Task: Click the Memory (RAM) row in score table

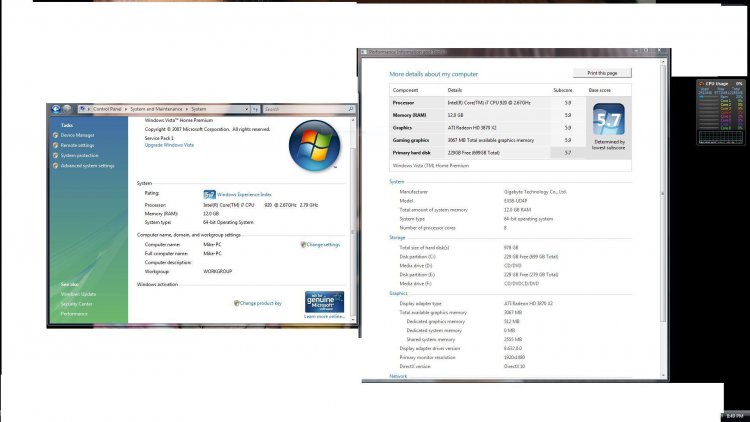Action: click(487, 115)
